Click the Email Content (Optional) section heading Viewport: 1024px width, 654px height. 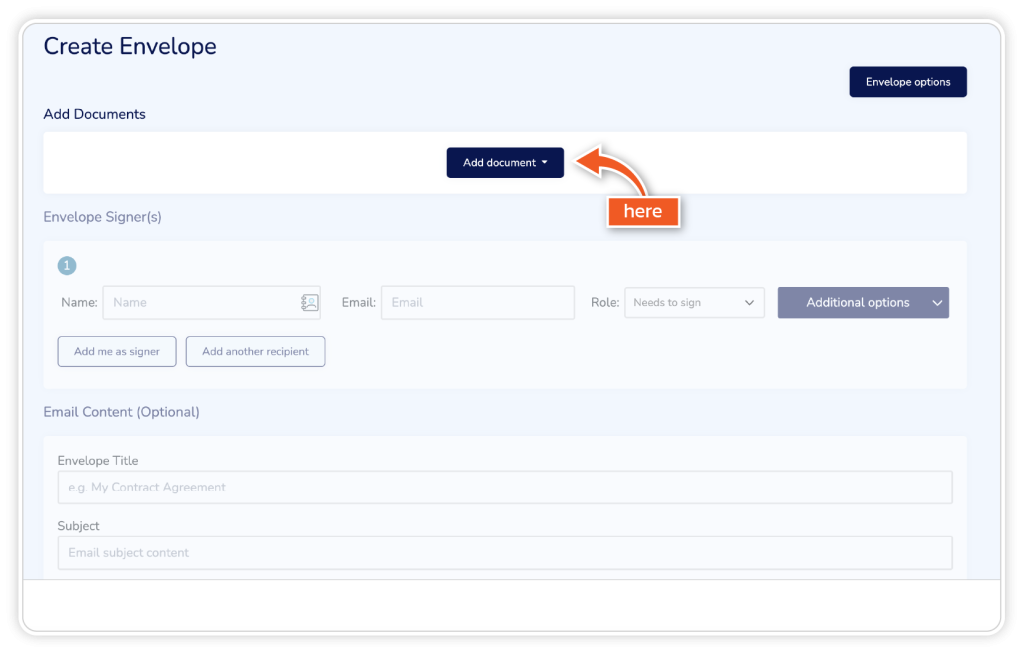[x=121, y=412]
